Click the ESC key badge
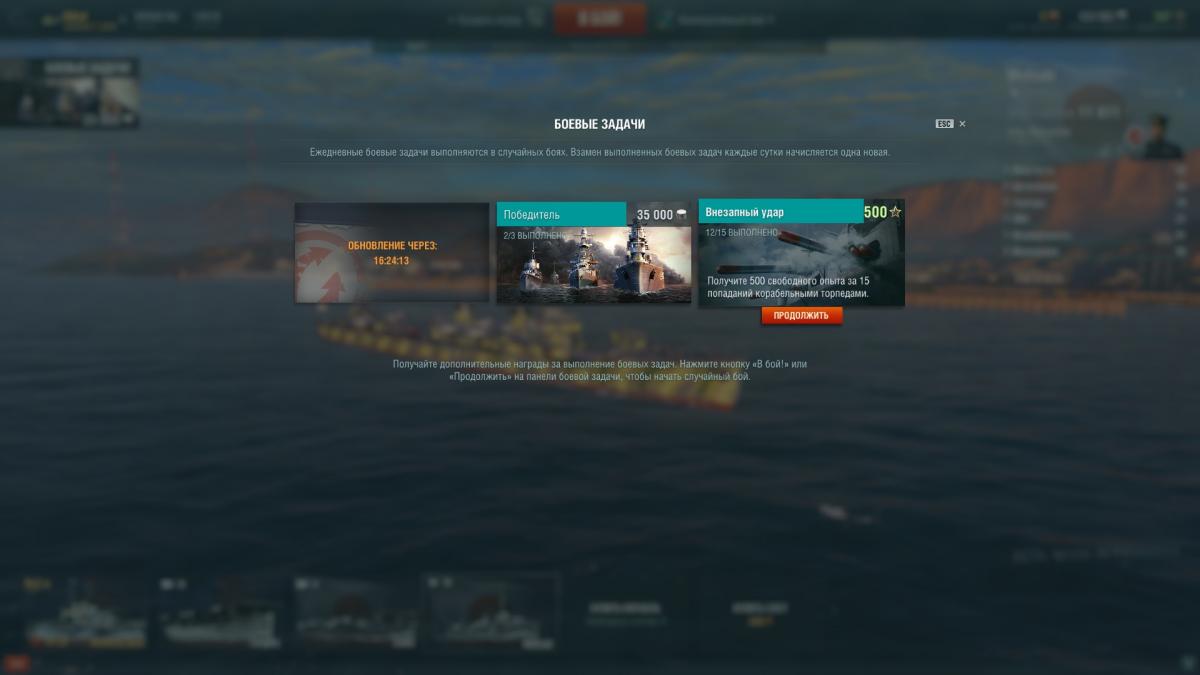The image size is (1200, 675). point(944,124)
